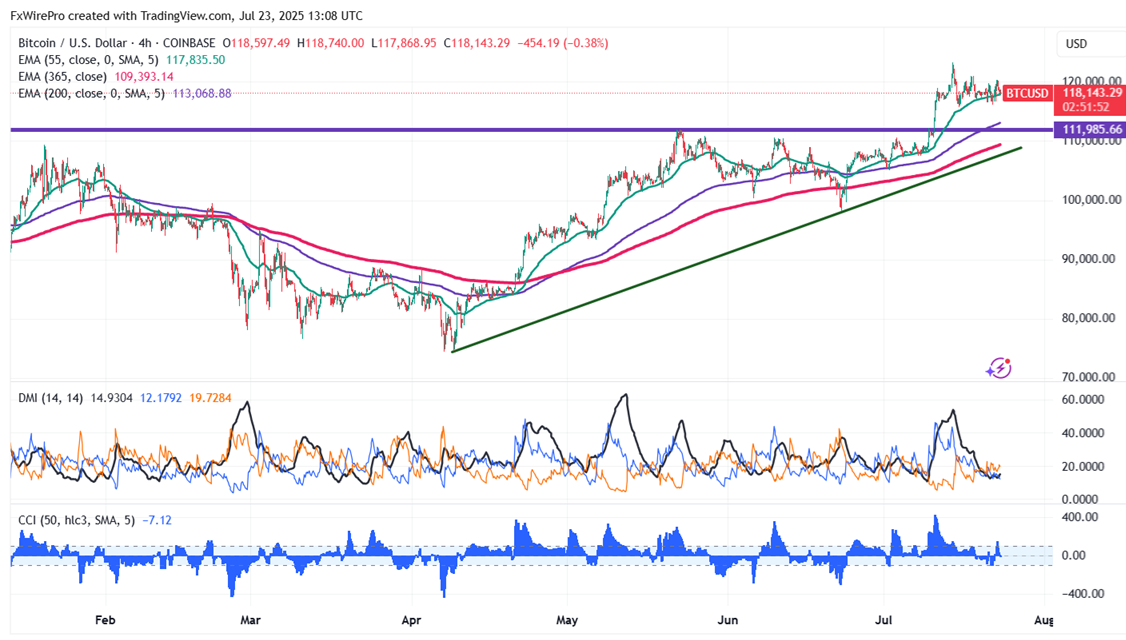Click the change value −454.19 (−0.38%)
This screenshot has height=640, width=1126.
562,43
